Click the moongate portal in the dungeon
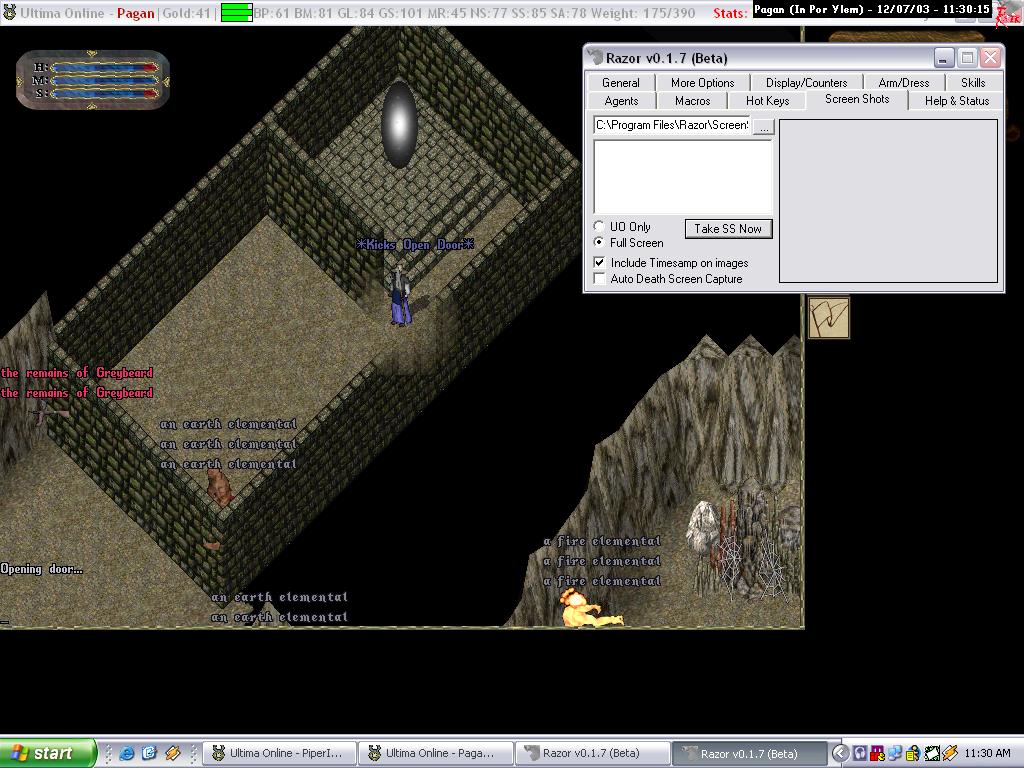The height and width of the screenshot is (768, 1024). pyautogui.click(x=399, y=124)
